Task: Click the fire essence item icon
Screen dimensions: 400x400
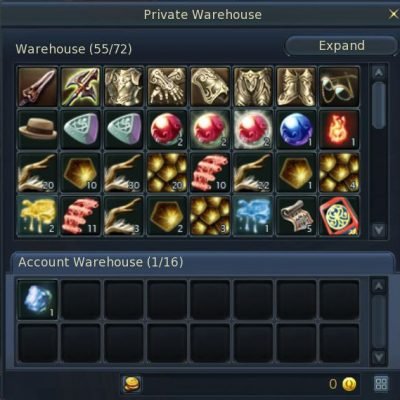Action: pyautogui.click(x=339, y=130)
